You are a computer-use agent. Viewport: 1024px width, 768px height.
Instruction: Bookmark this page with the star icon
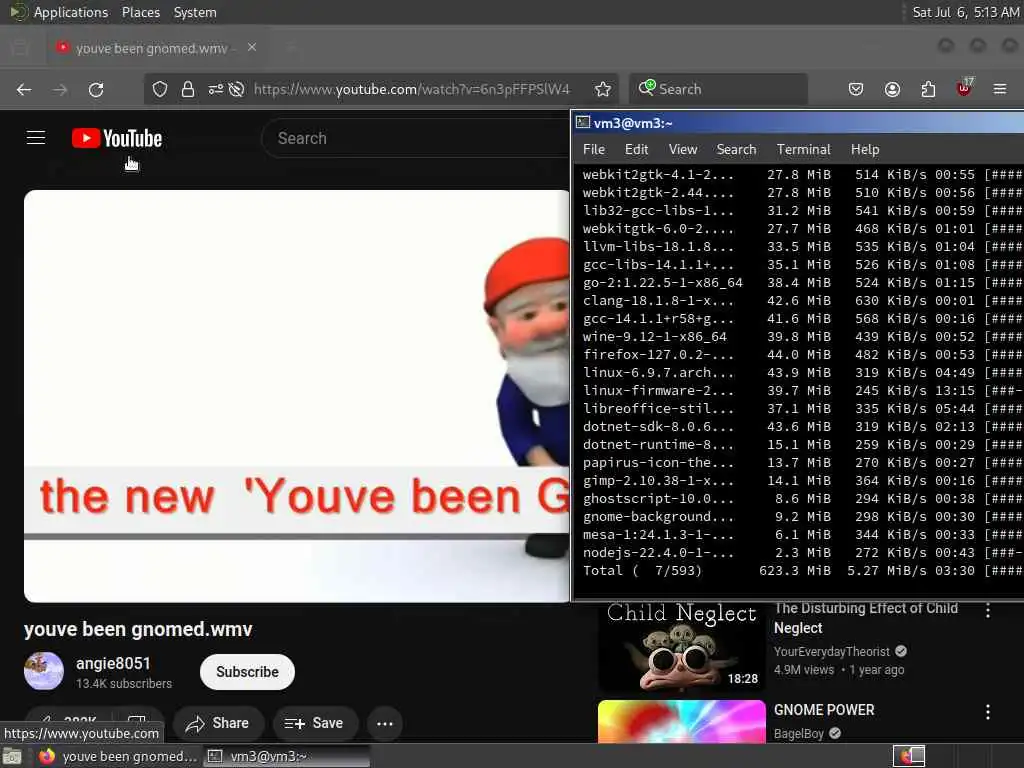pos(603,89)
